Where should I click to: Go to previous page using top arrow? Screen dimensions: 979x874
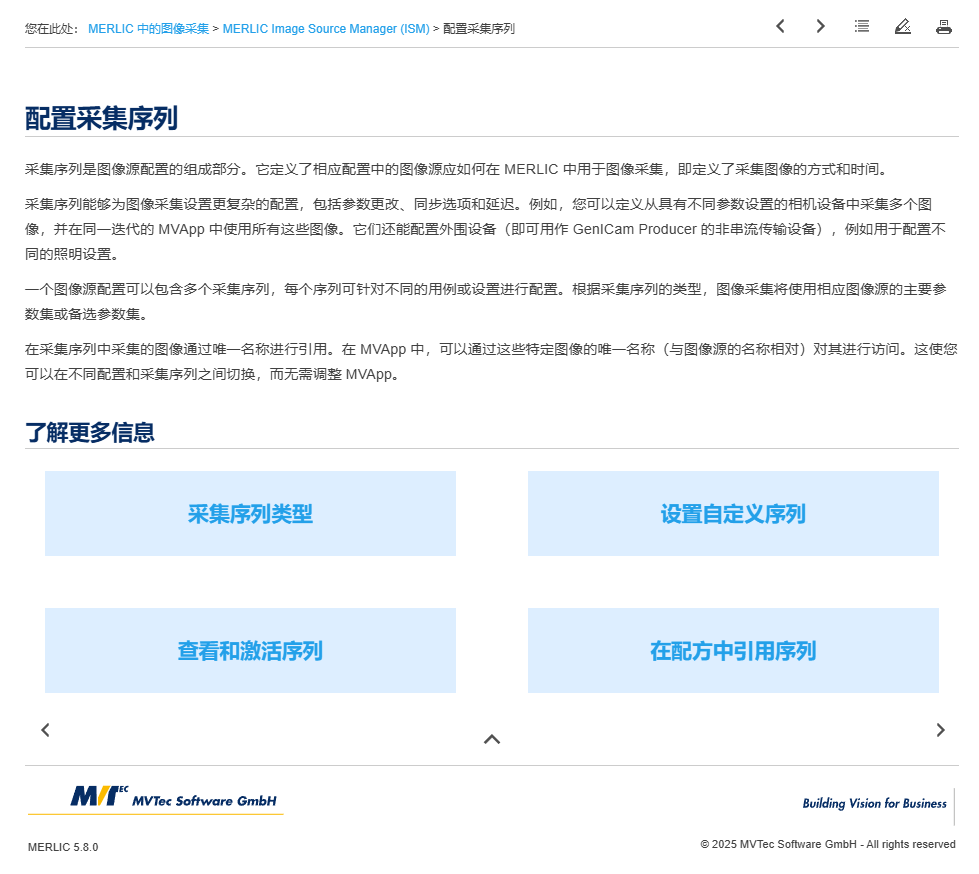point(780,27)
